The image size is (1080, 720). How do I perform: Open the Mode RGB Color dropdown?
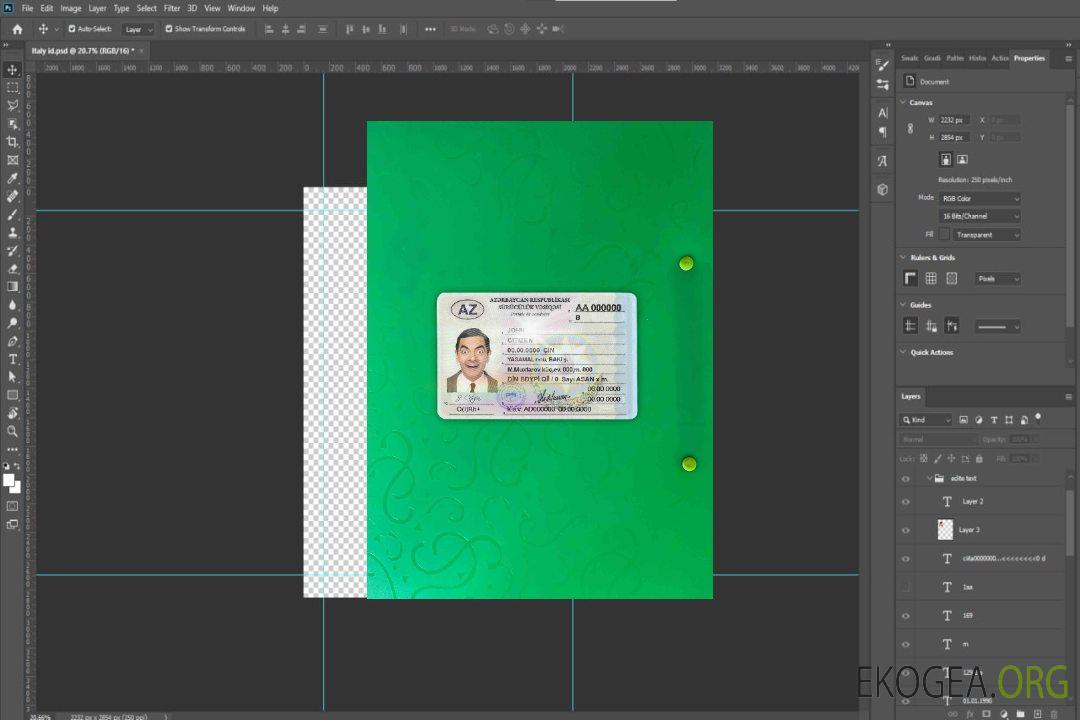[980, 199]
